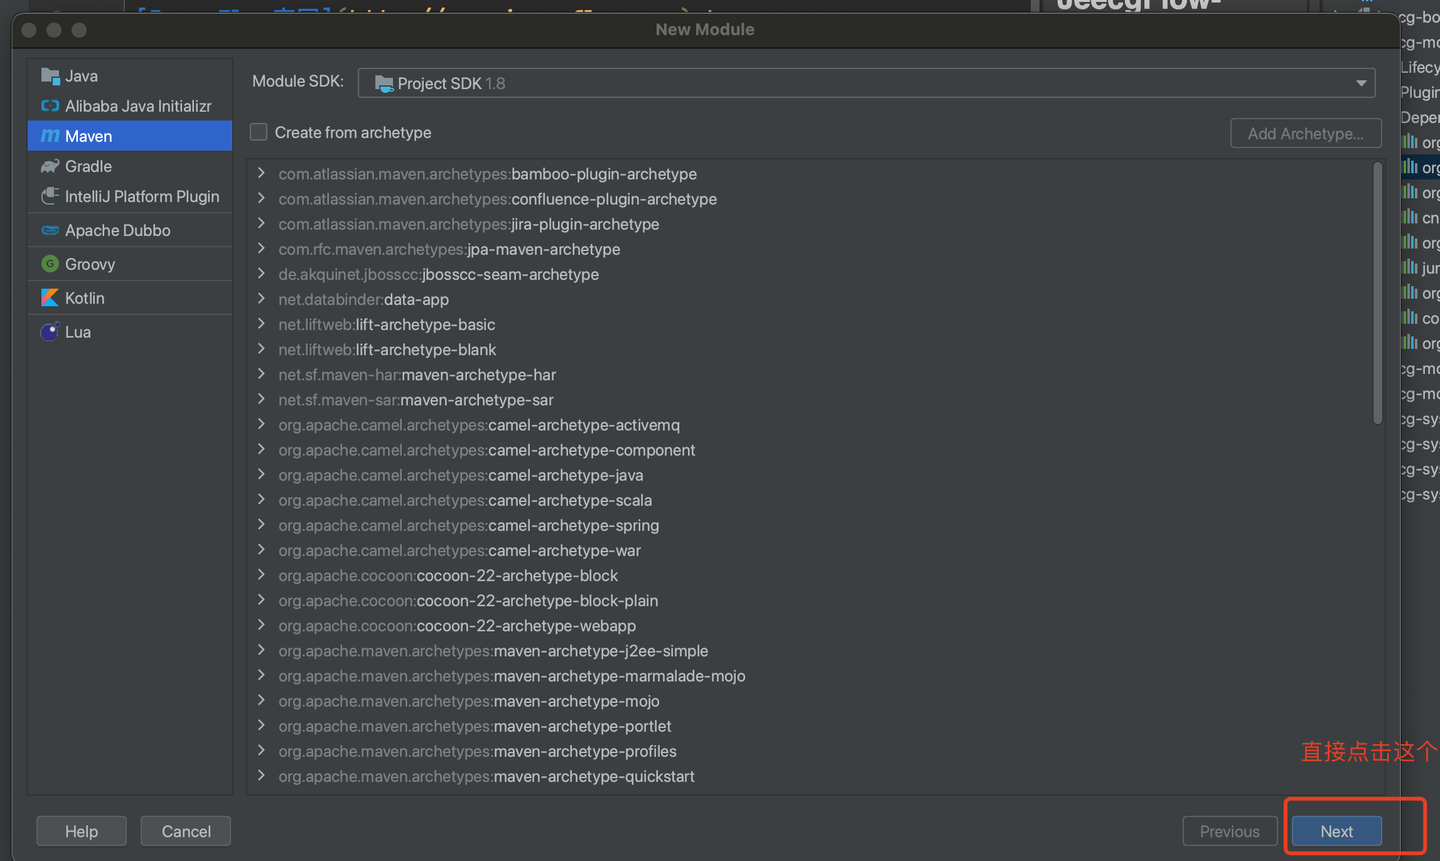Select camel-archetype-java row
The height and width of the screenshot is (861, 1440).
(810, 475)
